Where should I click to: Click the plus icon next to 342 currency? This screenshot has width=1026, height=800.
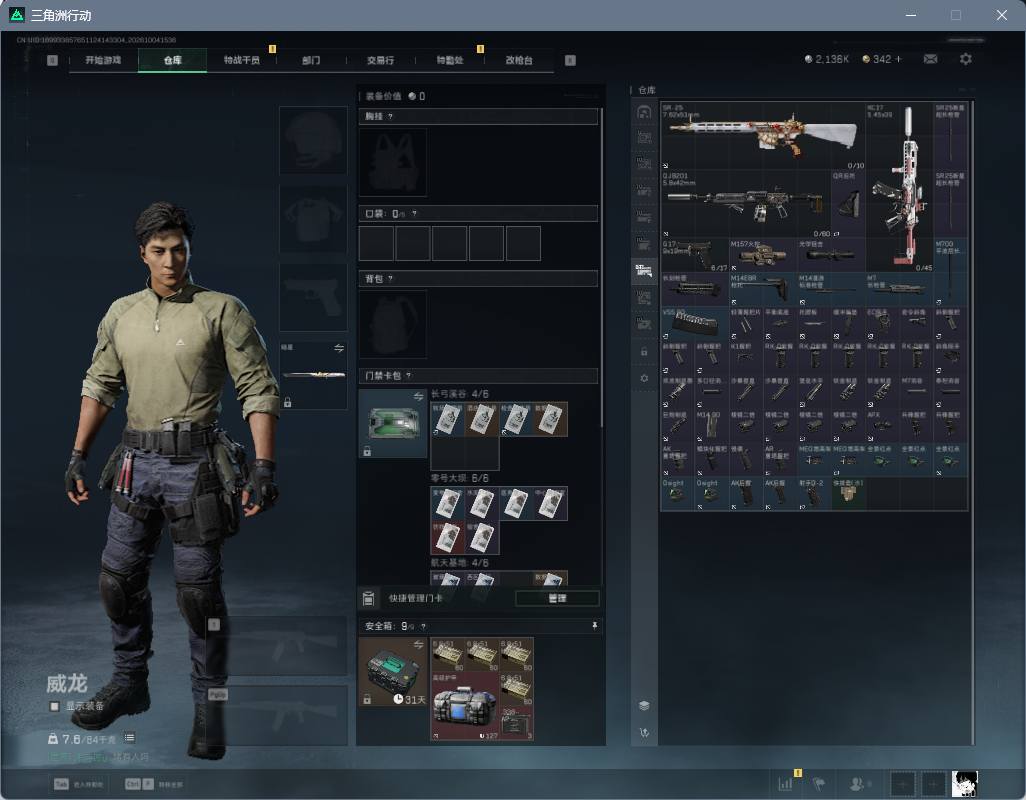coord(898,59)
